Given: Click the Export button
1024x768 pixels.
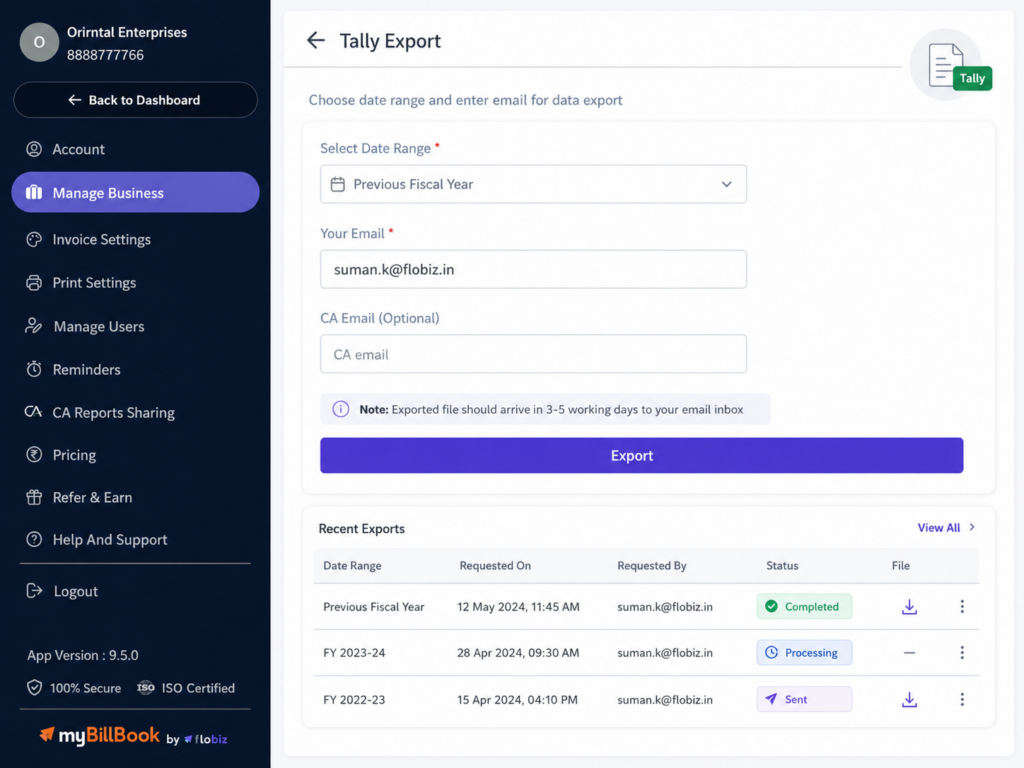Looking at the screenshot, I should (641, 455).
